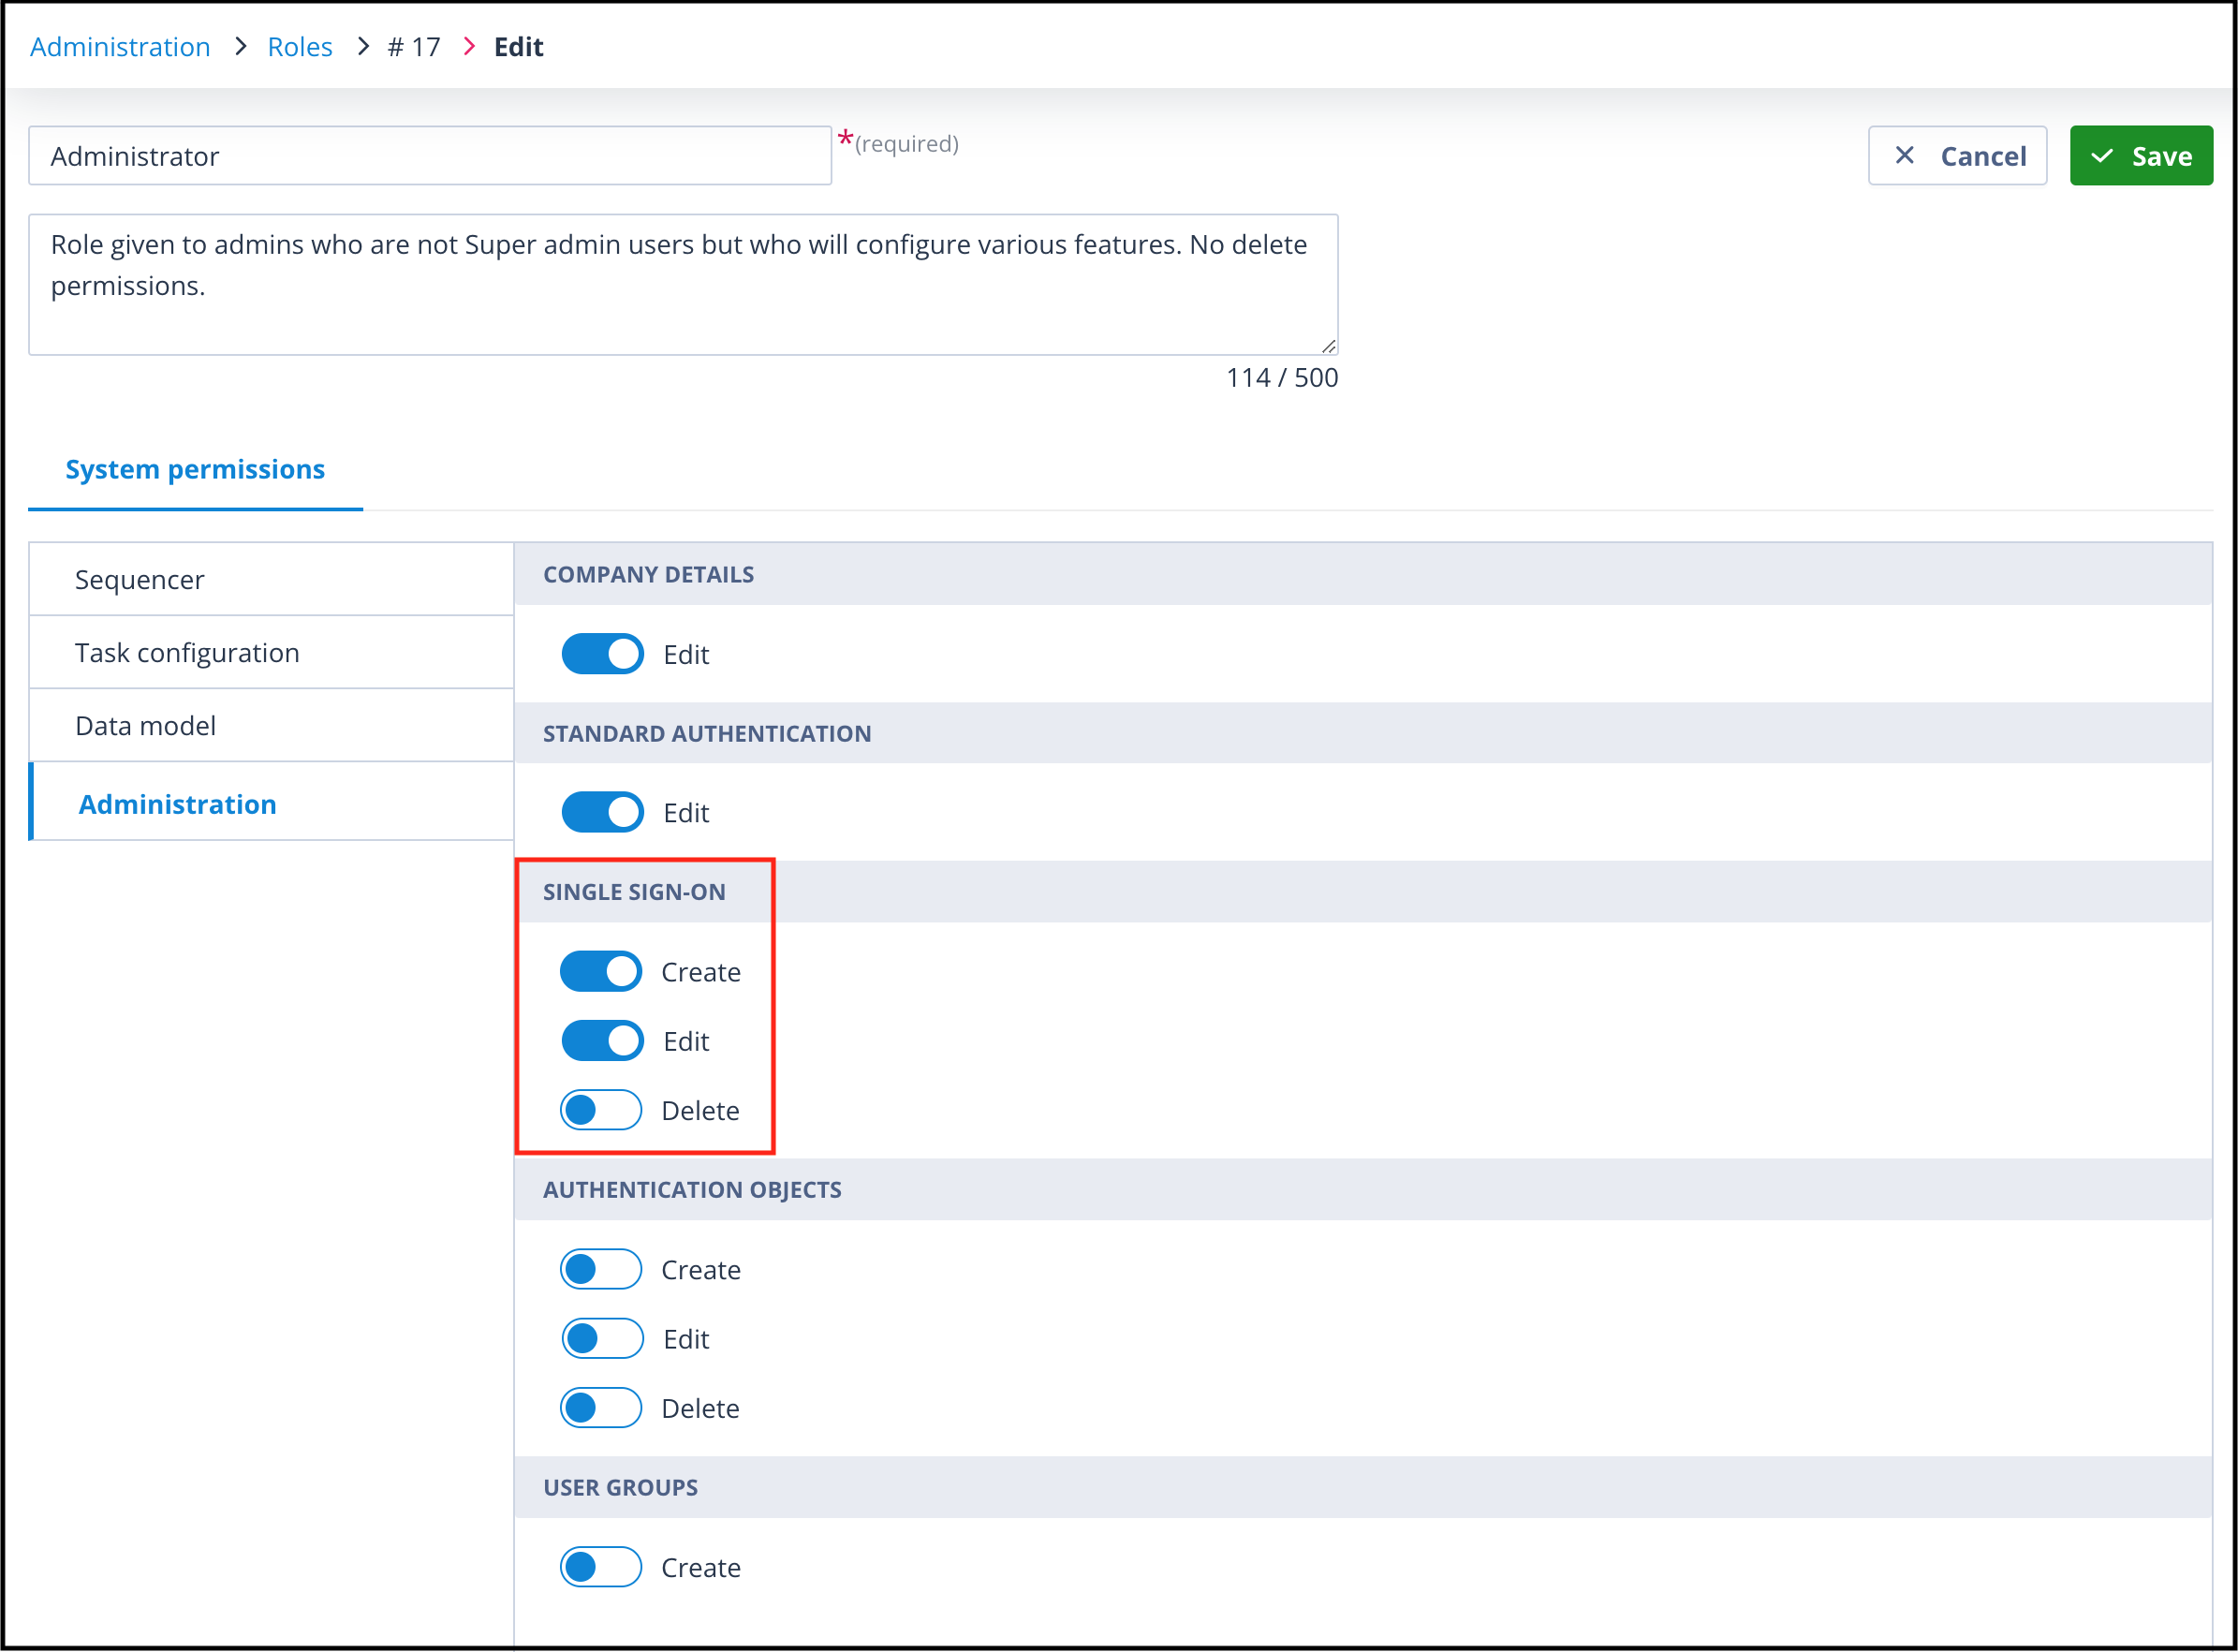The height and width of the screenshot is (1652, 2238).
Task: Click the STANDARD AUTHENTICATION section header
Action: (x=1362, y=733)
